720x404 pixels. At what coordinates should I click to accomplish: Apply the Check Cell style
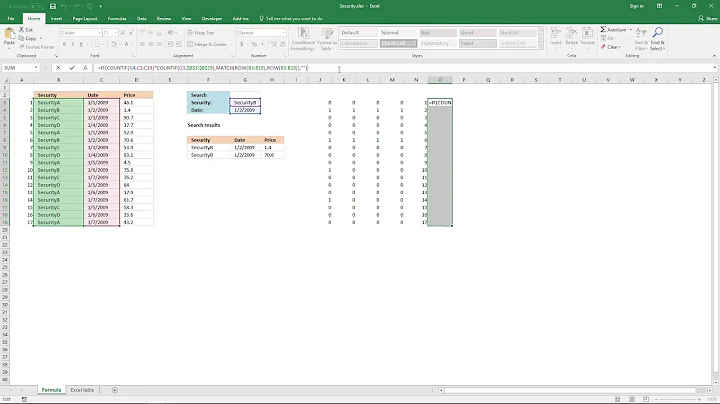click(398, 43)
